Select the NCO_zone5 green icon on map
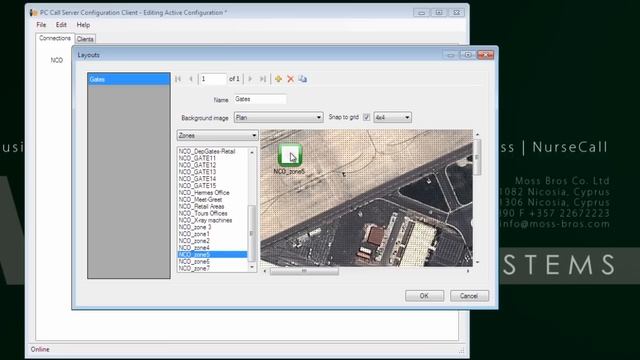640x360 pixels. 290,155
